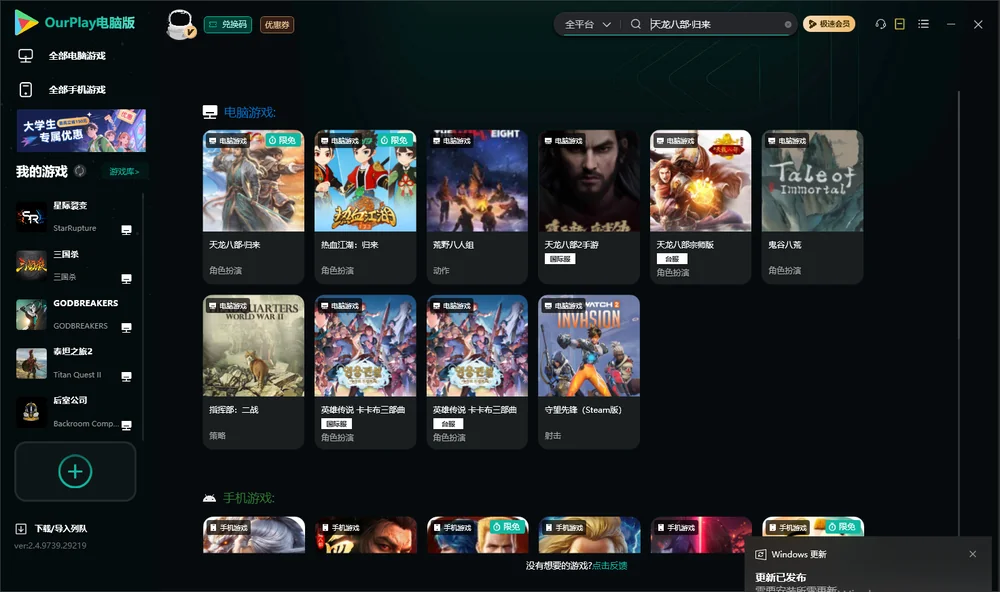Open the 极速会员 membership button
The width and height of the screenshot is (1000, 592).
point(829,24)
